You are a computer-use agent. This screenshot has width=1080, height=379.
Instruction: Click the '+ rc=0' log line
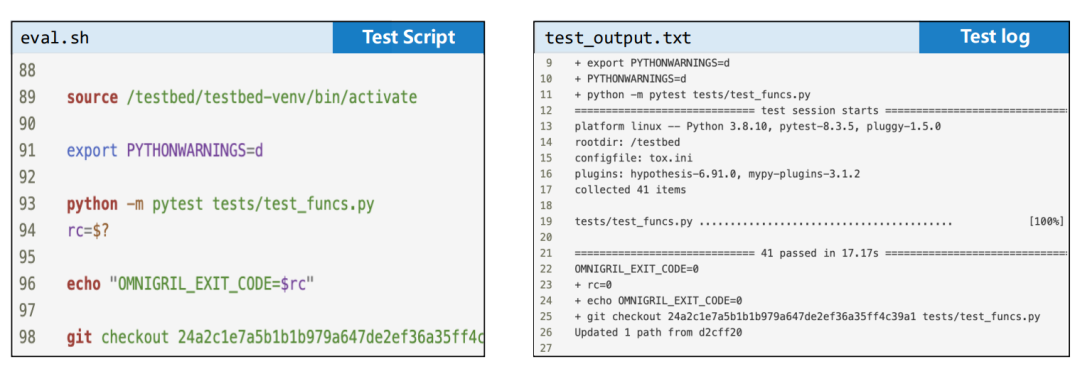click(x=593, y=285)
